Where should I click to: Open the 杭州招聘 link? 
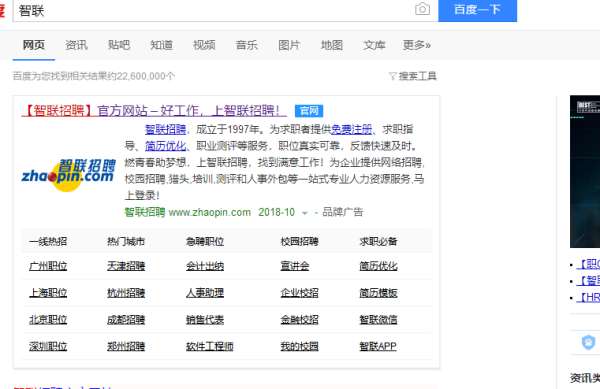pyautogui.click(x=126, y=293)
